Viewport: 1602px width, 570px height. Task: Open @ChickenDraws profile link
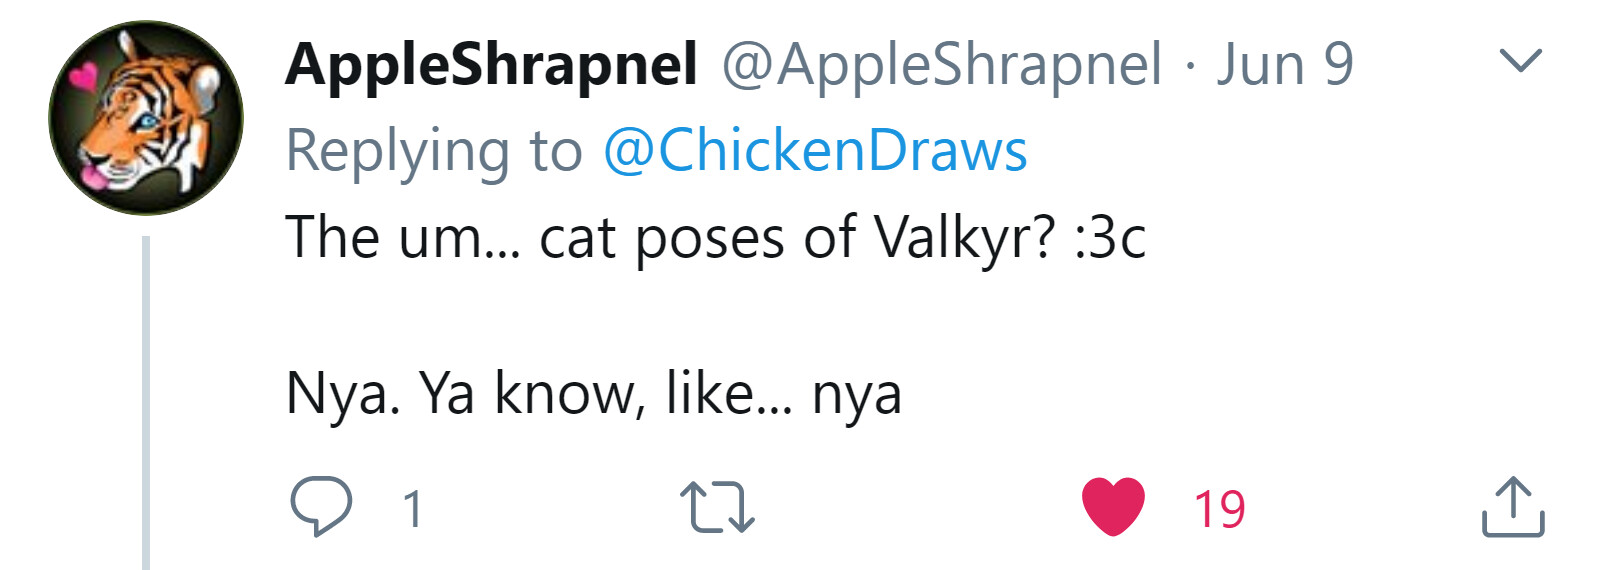tap(815, 151)
